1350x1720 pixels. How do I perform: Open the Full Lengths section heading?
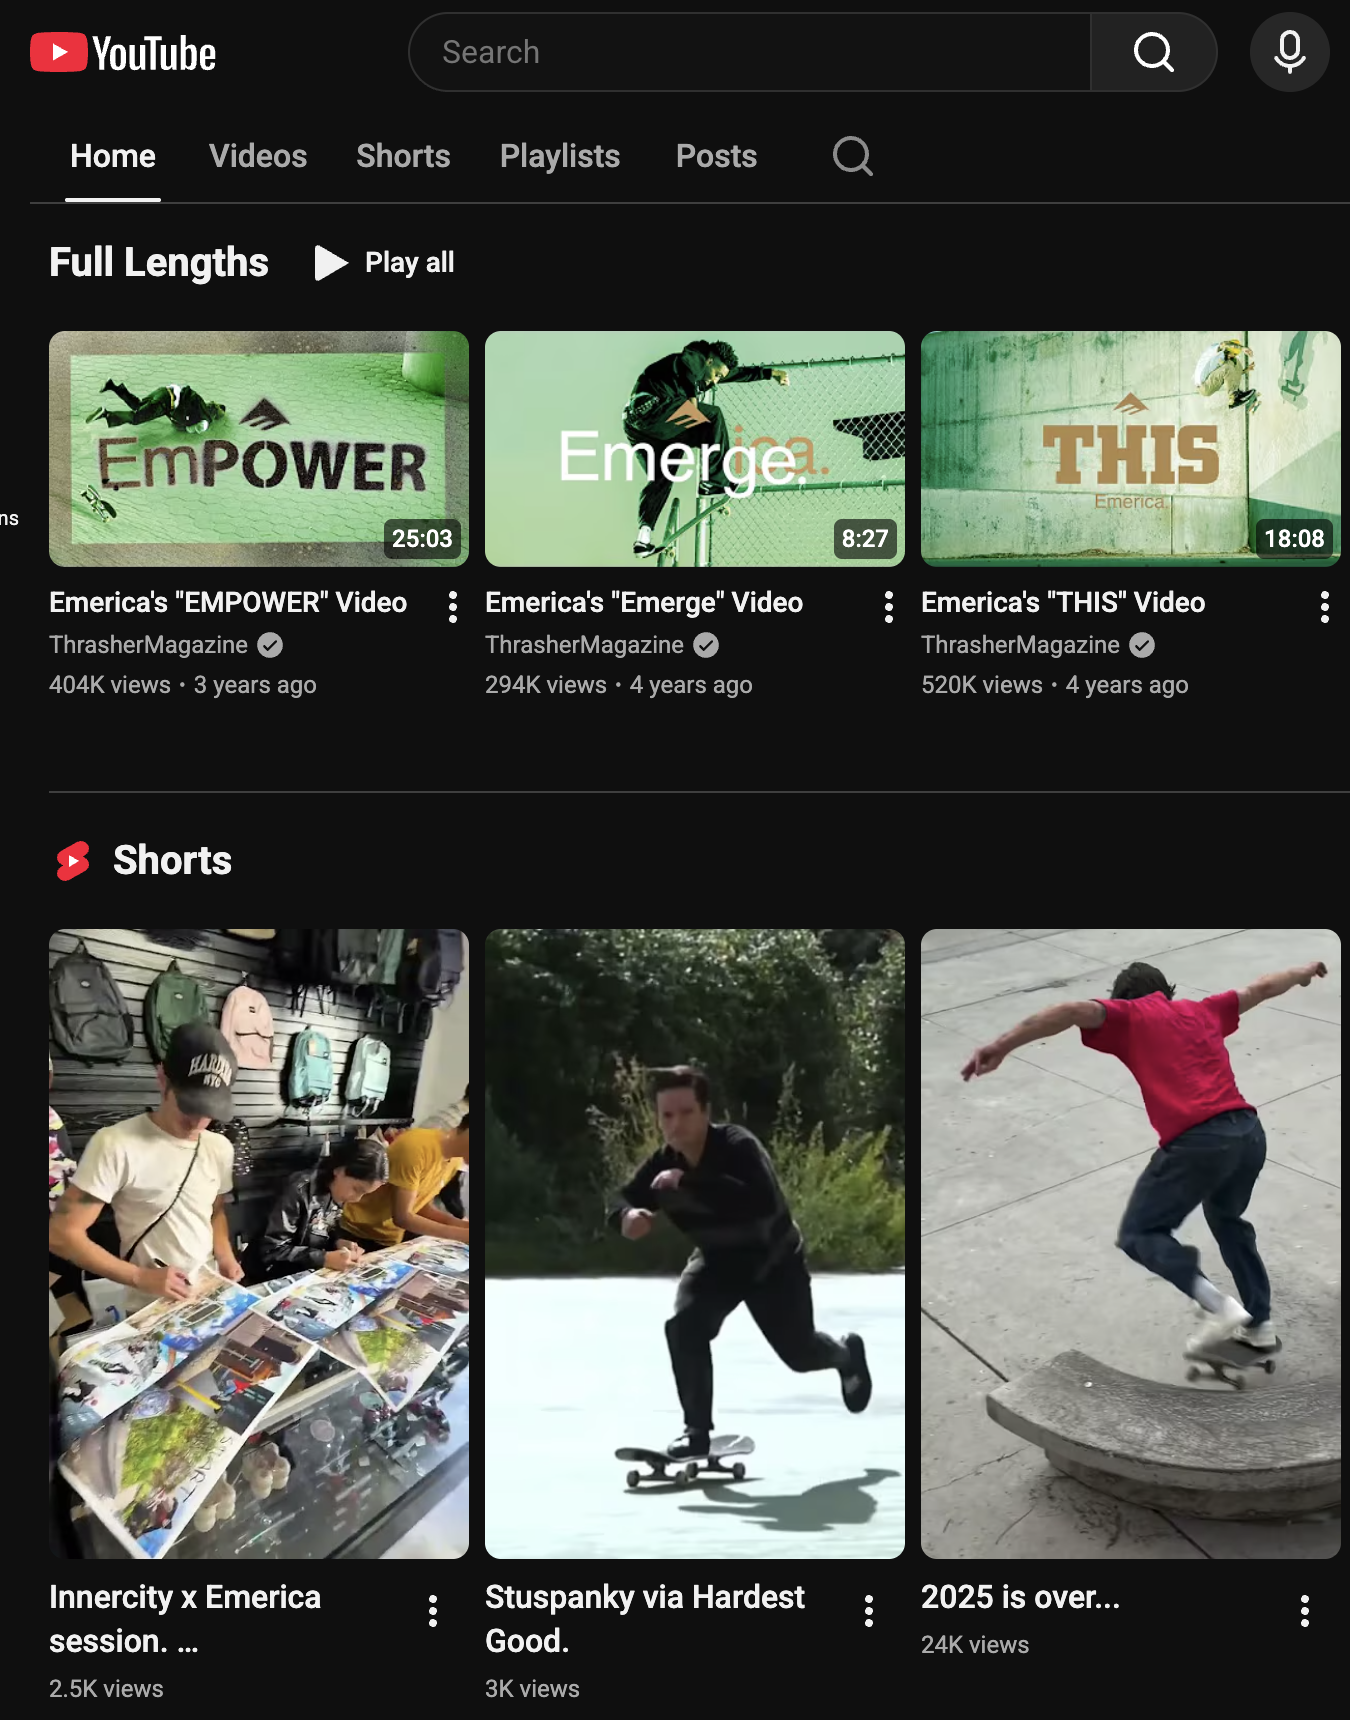(x=159, y=263)
